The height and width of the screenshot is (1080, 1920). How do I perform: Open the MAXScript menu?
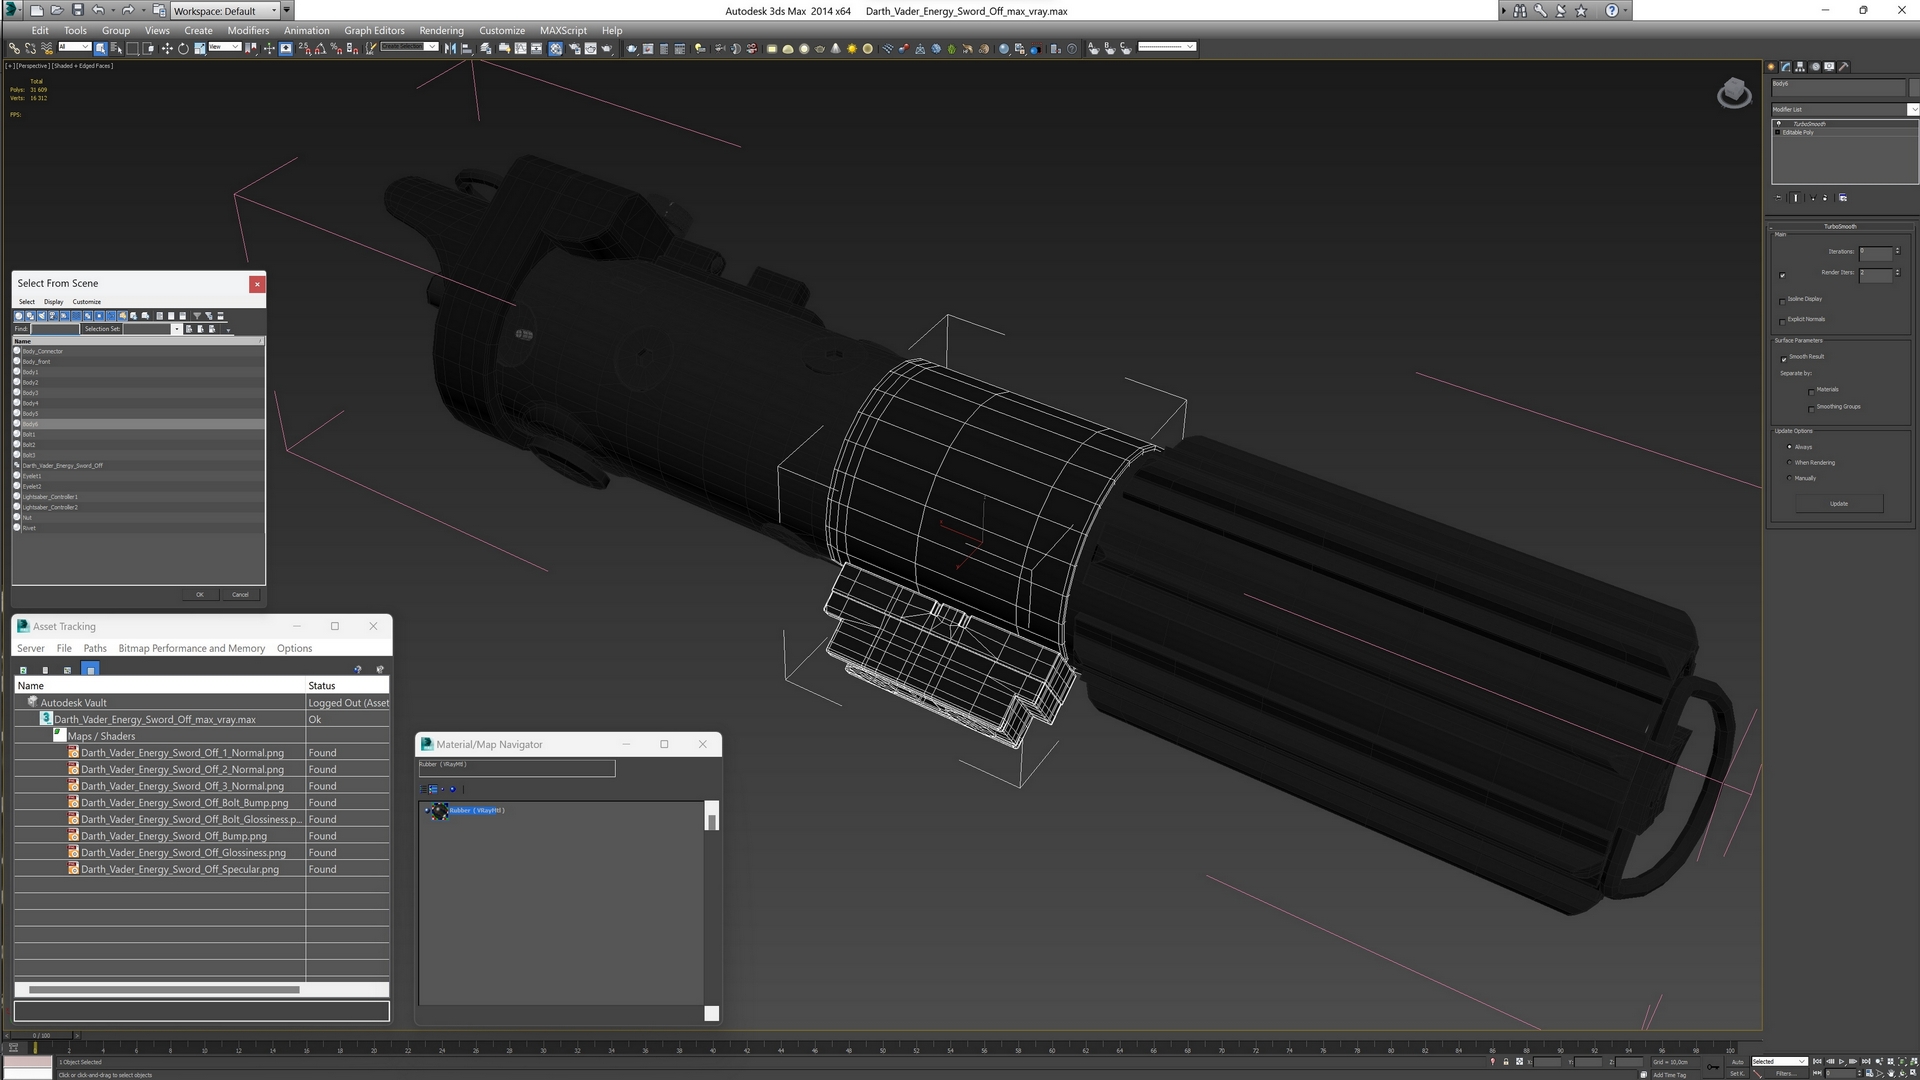pyautogui.click(x=563, y=30)
